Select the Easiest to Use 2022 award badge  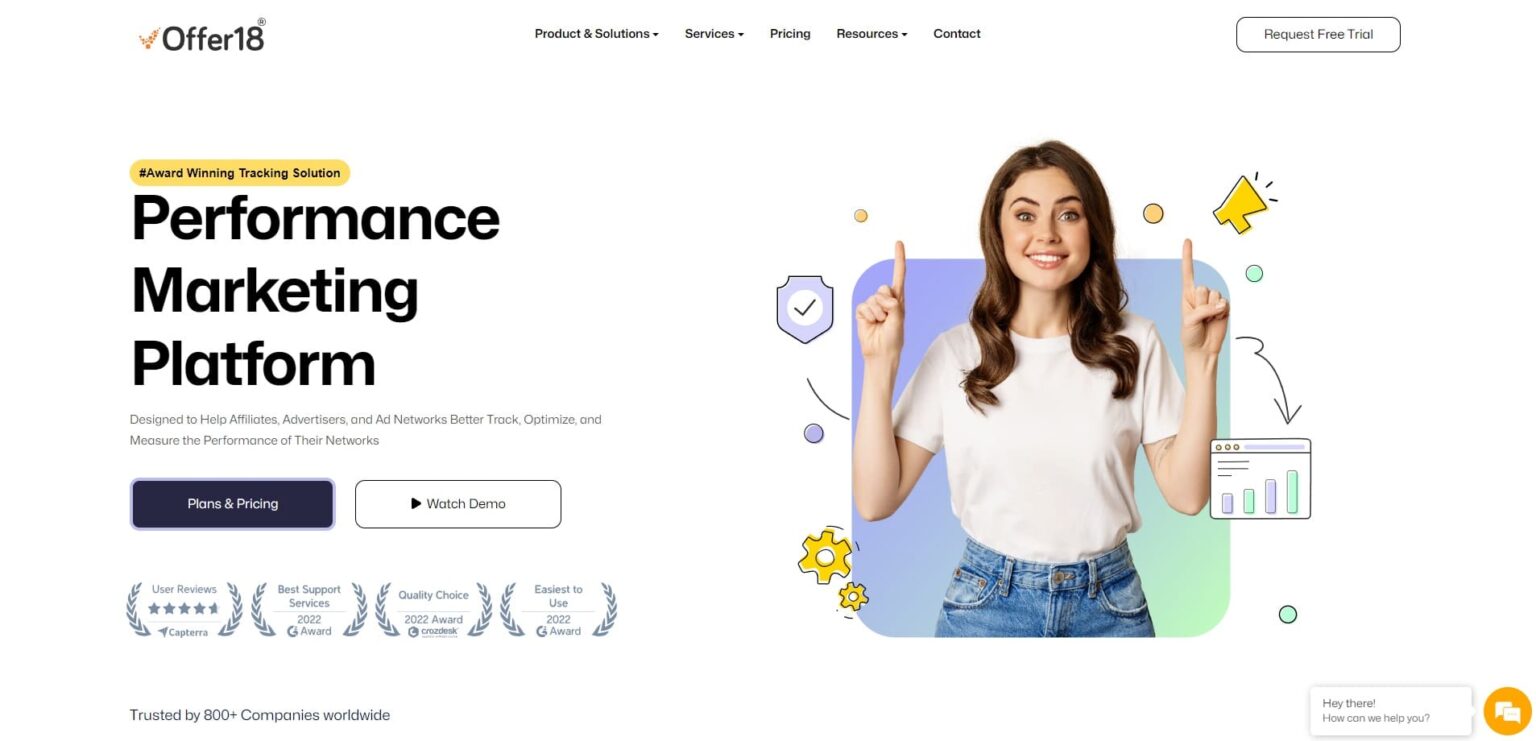point(556,608)
